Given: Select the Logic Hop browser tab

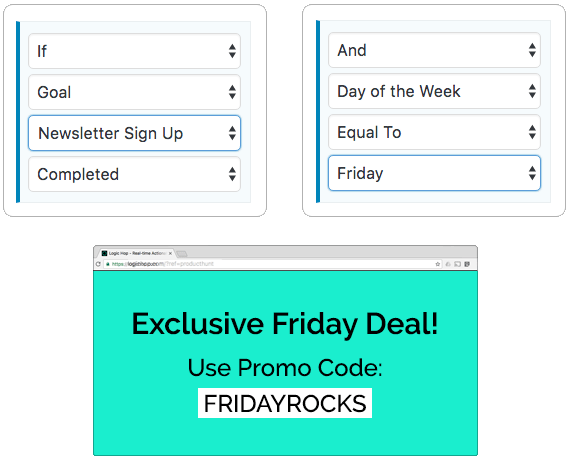Looking at the screenshot, I should coord(137,253).
